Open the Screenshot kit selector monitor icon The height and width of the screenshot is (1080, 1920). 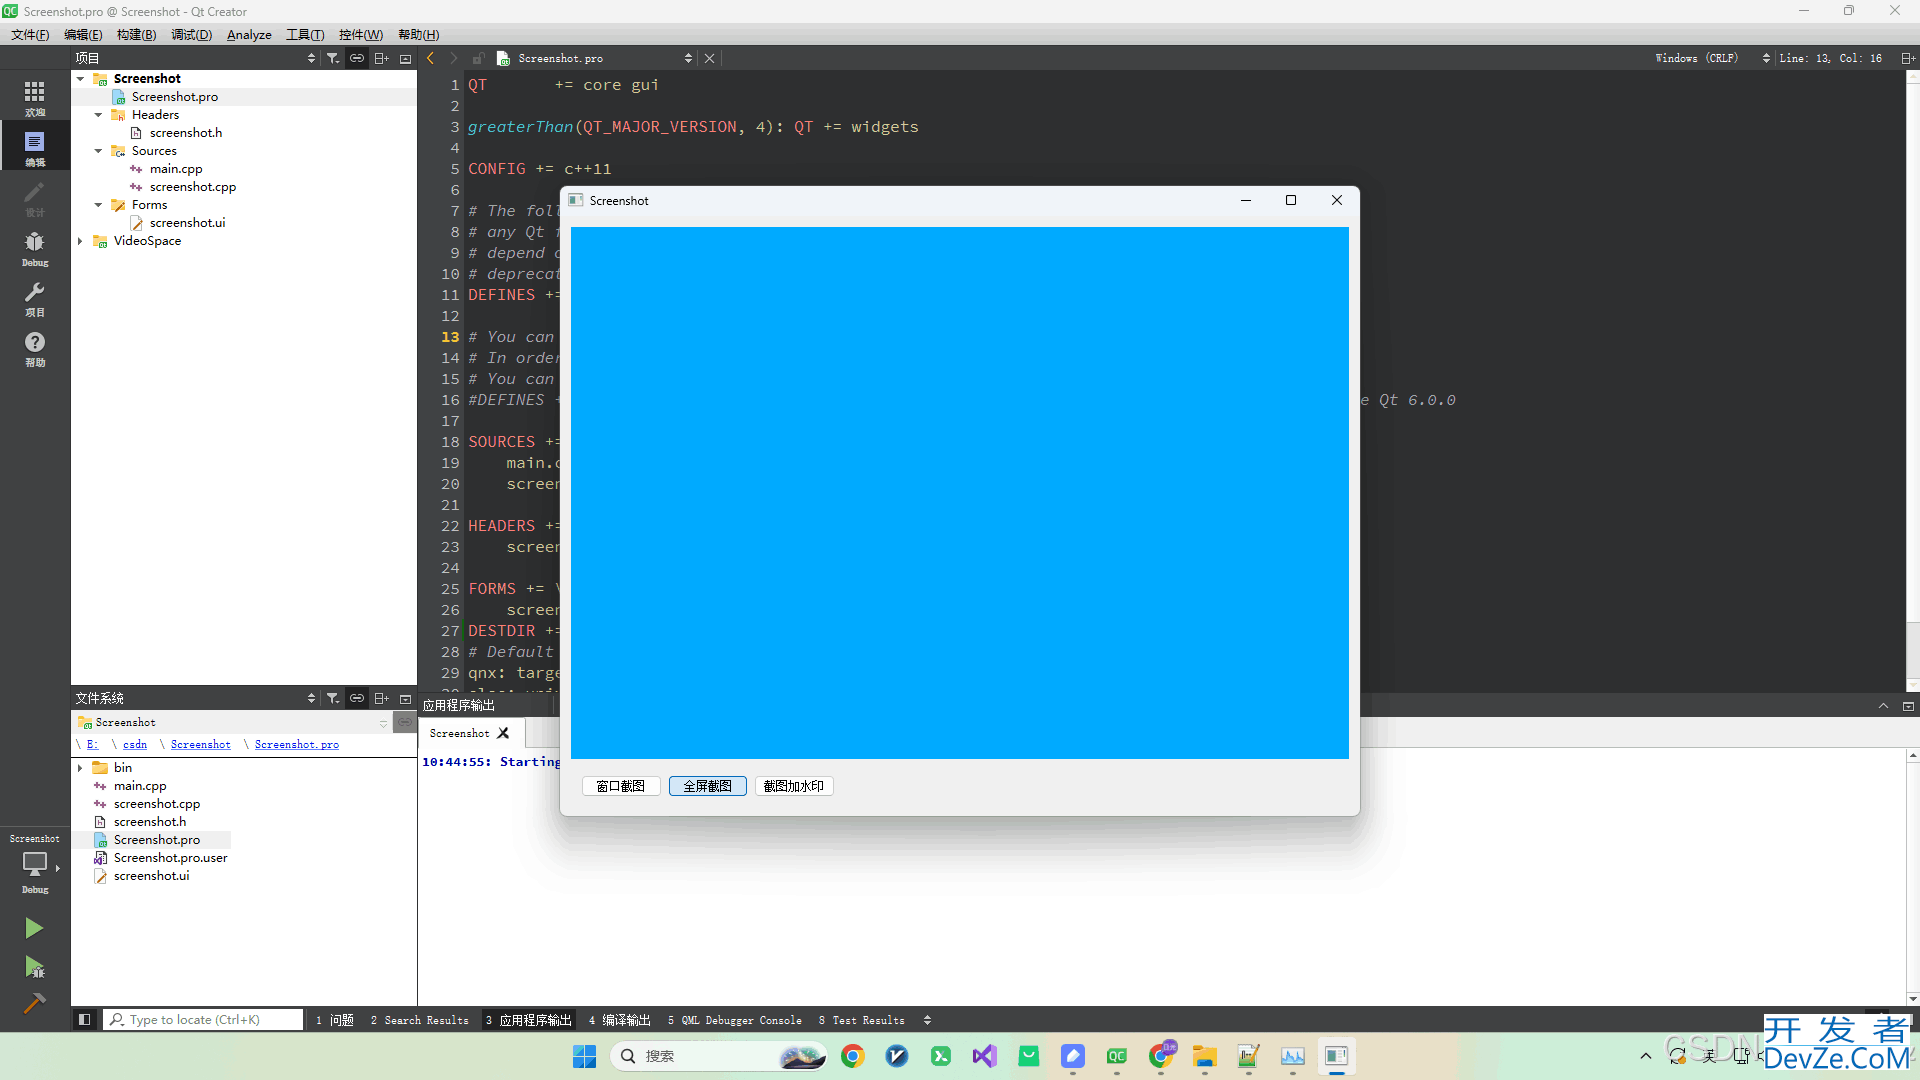coord(35,866)
